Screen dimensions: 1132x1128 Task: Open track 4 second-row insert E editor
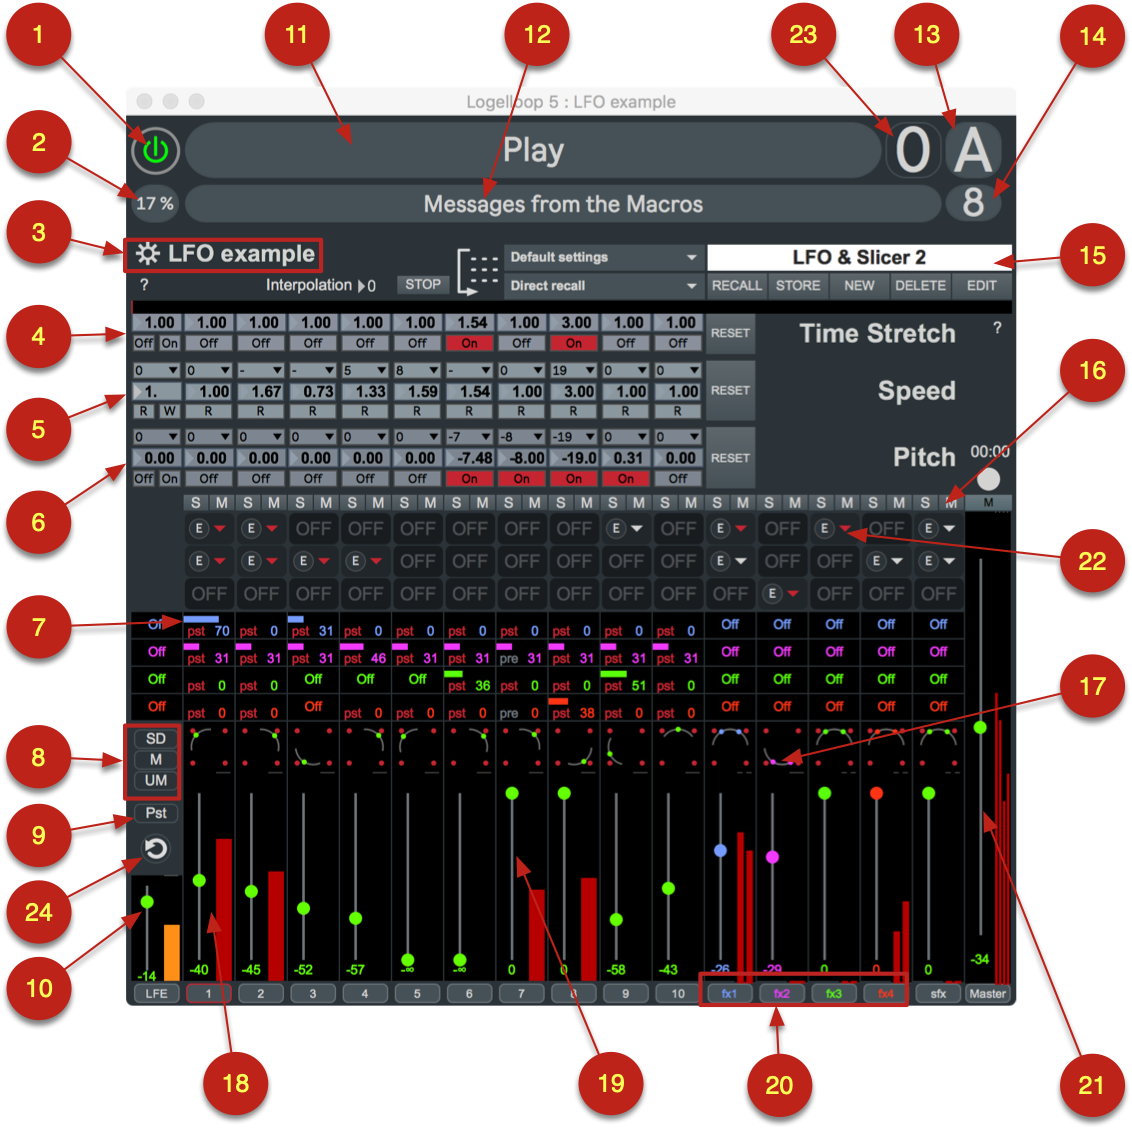tap(355, 561)
